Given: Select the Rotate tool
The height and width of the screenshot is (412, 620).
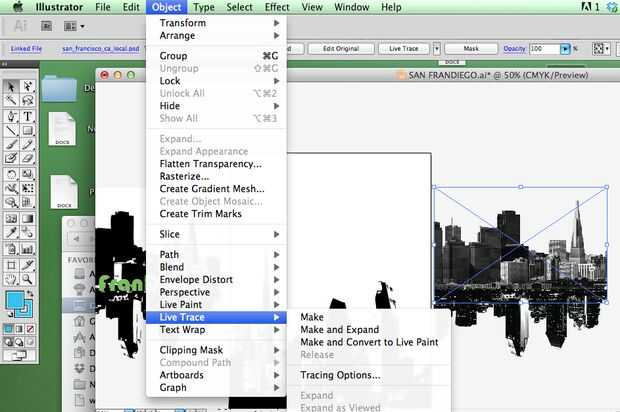Looking at the screenshot, I should (11, 174).
